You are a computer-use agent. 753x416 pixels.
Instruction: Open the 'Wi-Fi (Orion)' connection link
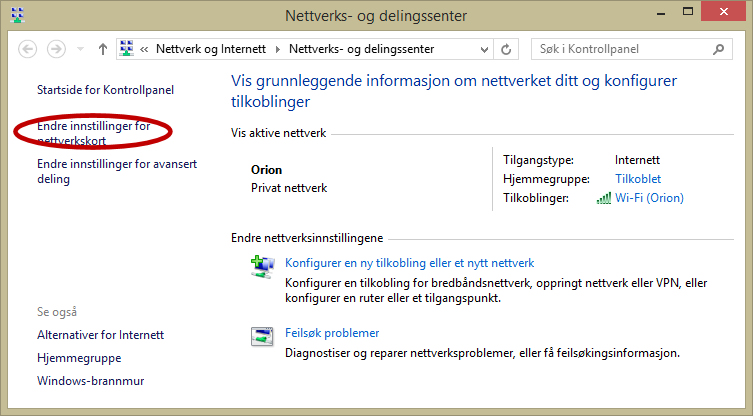[x=649, y=198]
